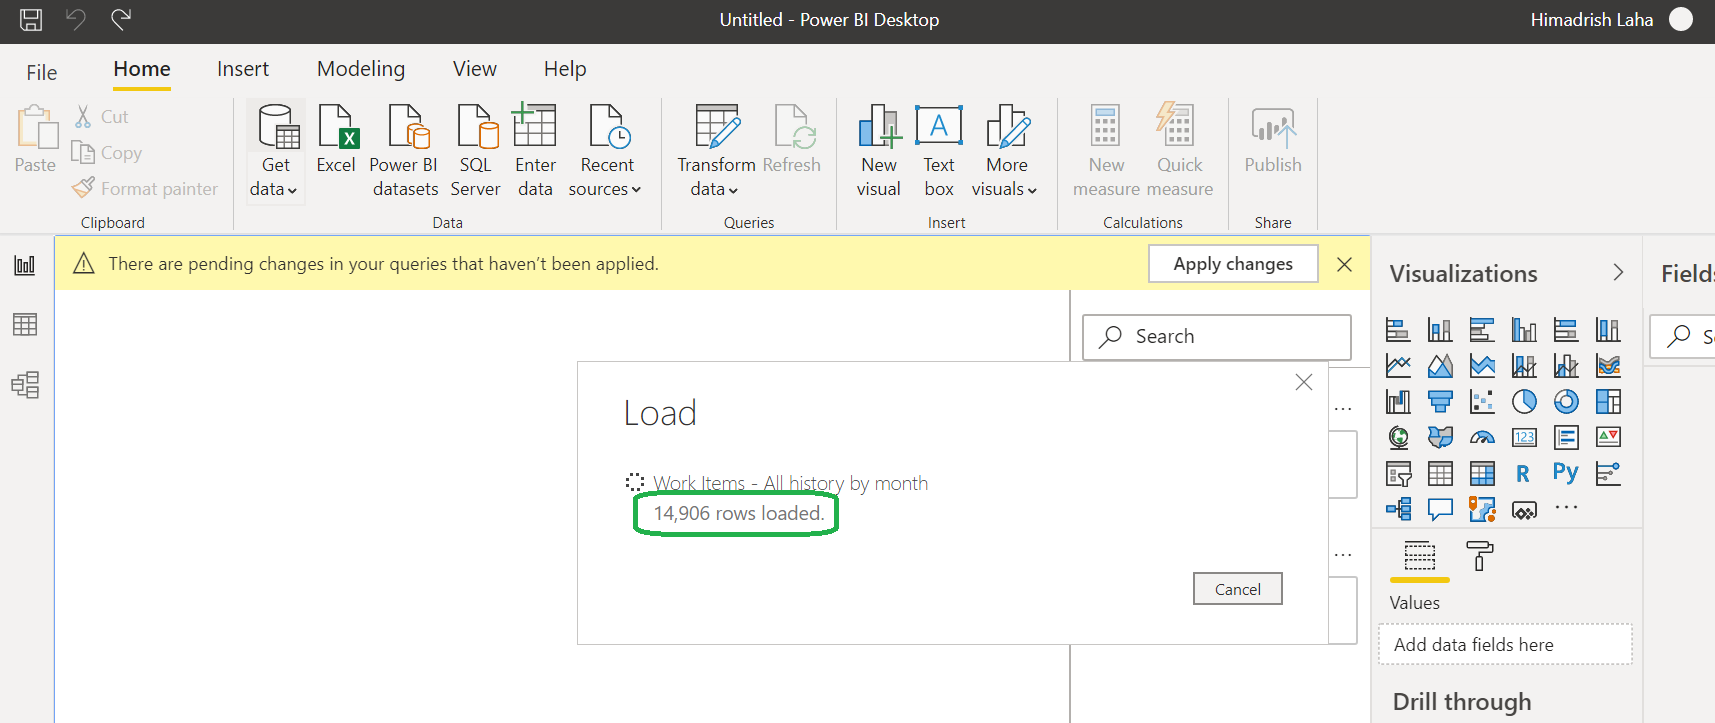Viewport: 1715px width, 723px height.
Task: Cancel the Load dialog
Action: click(x=1238, y=589)
